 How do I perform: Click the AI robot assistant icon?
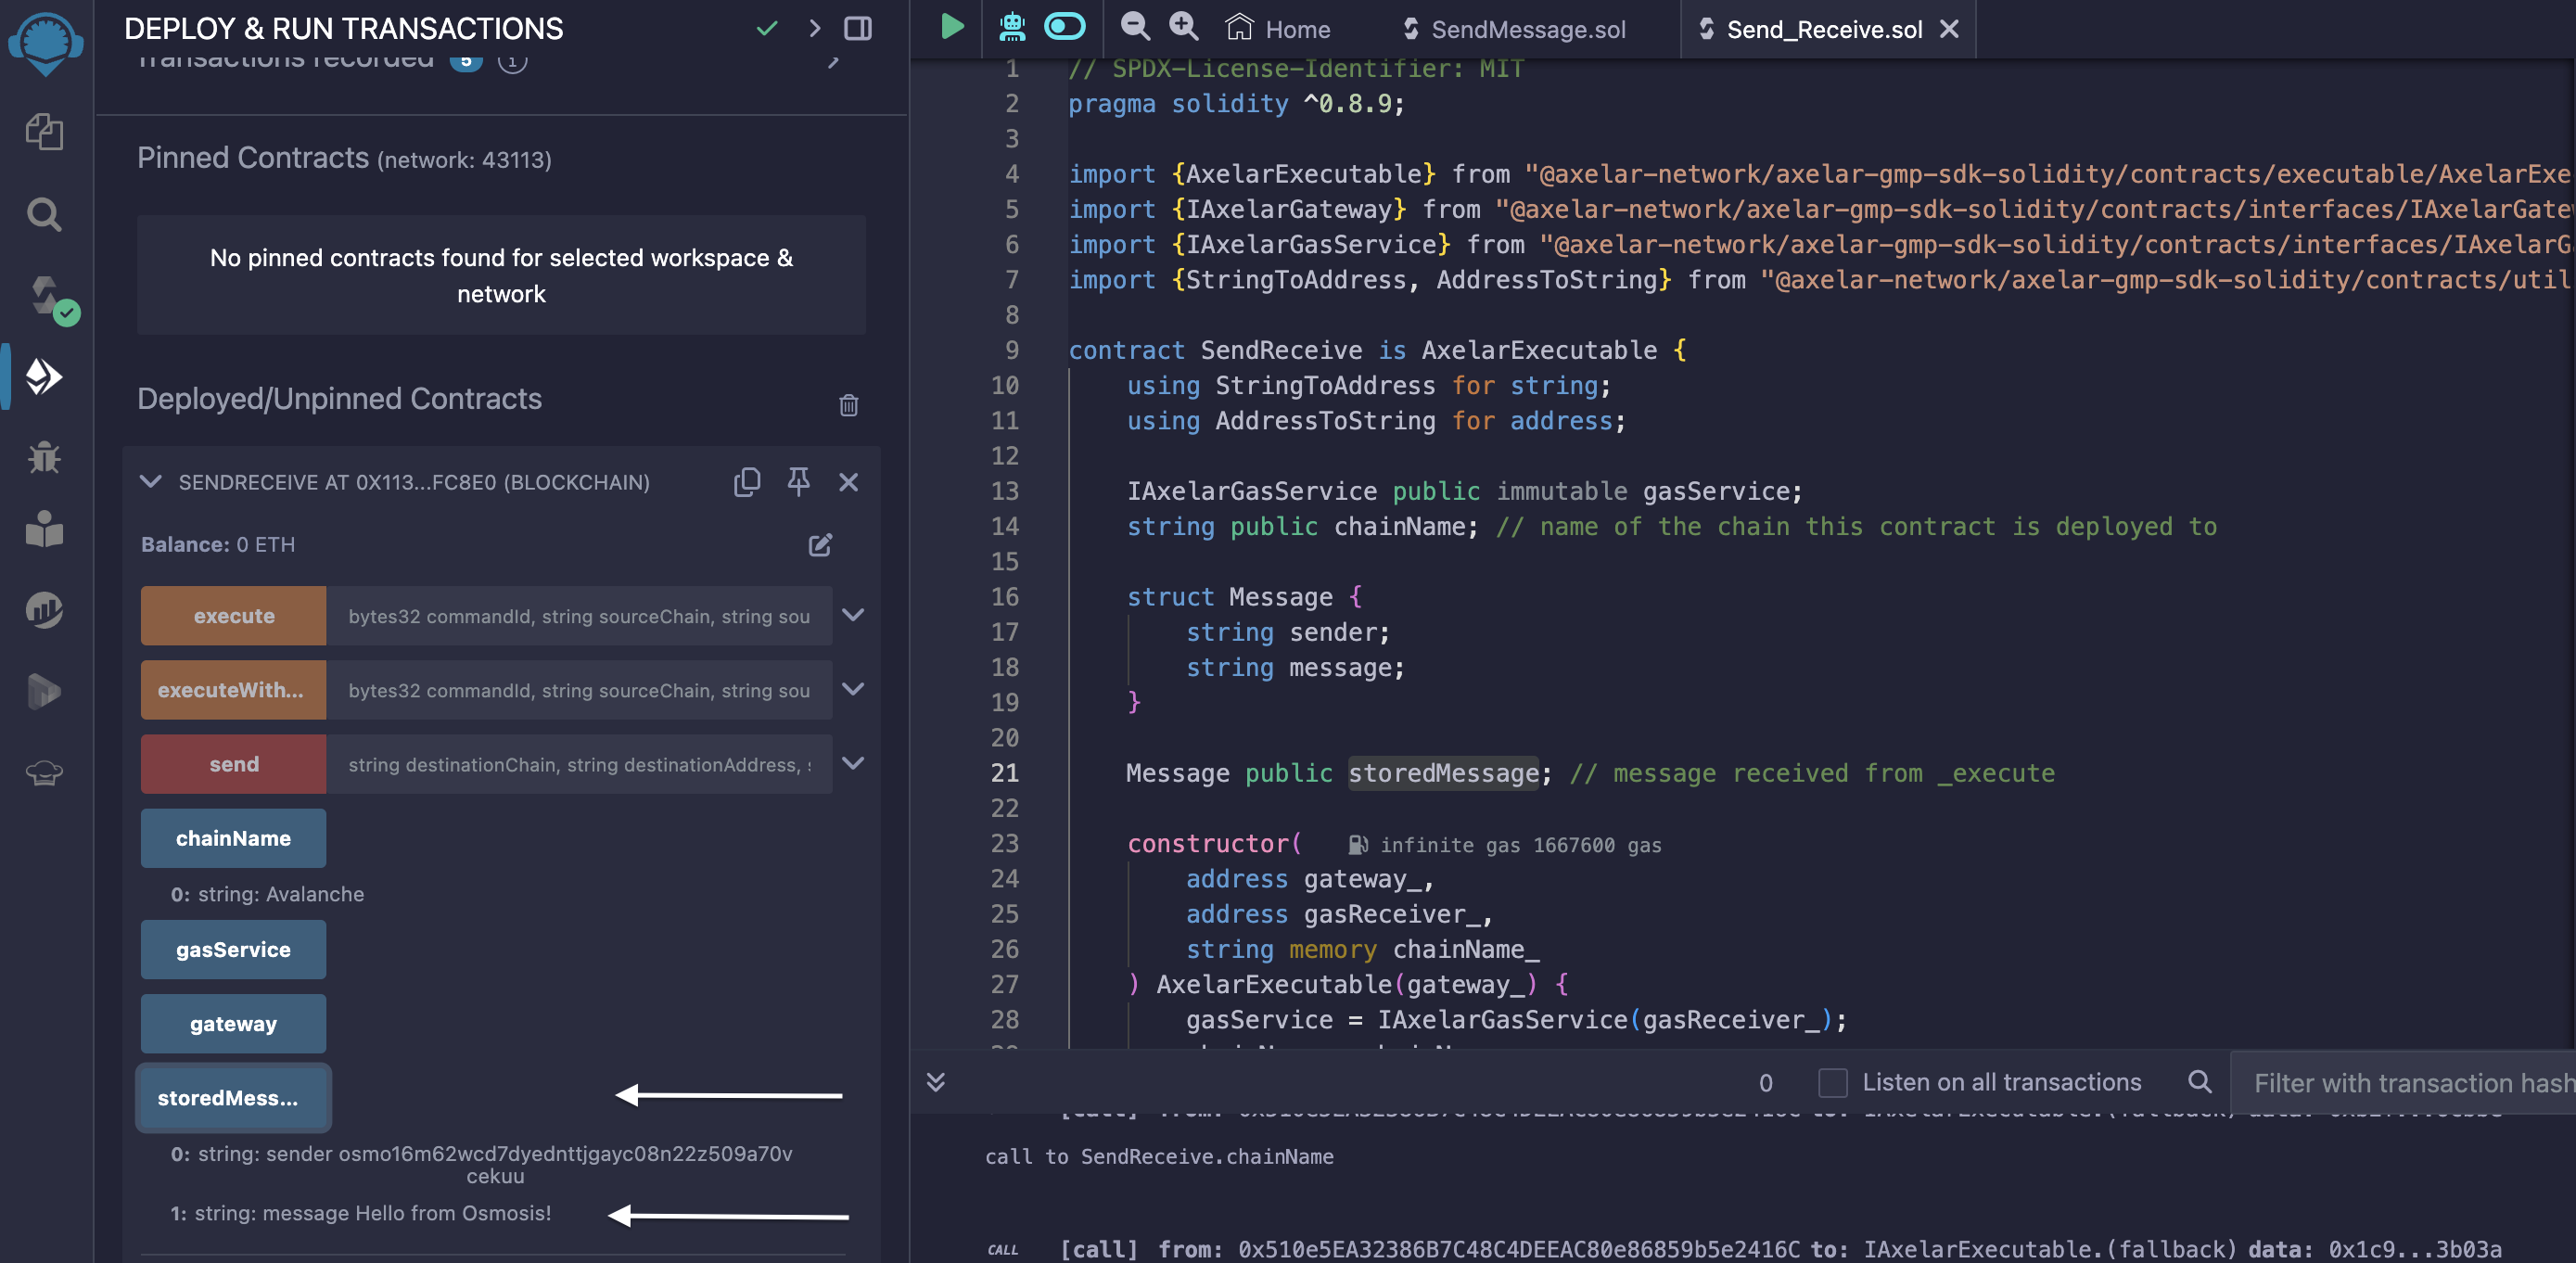pyautogui.click(x=1012, y=27)
